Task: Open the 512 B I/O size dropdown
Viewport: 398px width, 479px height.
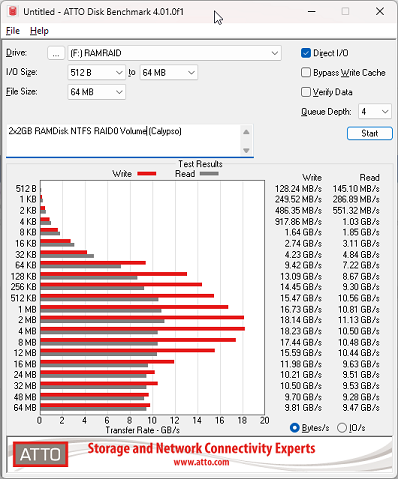Action: (x=96, y=73)
